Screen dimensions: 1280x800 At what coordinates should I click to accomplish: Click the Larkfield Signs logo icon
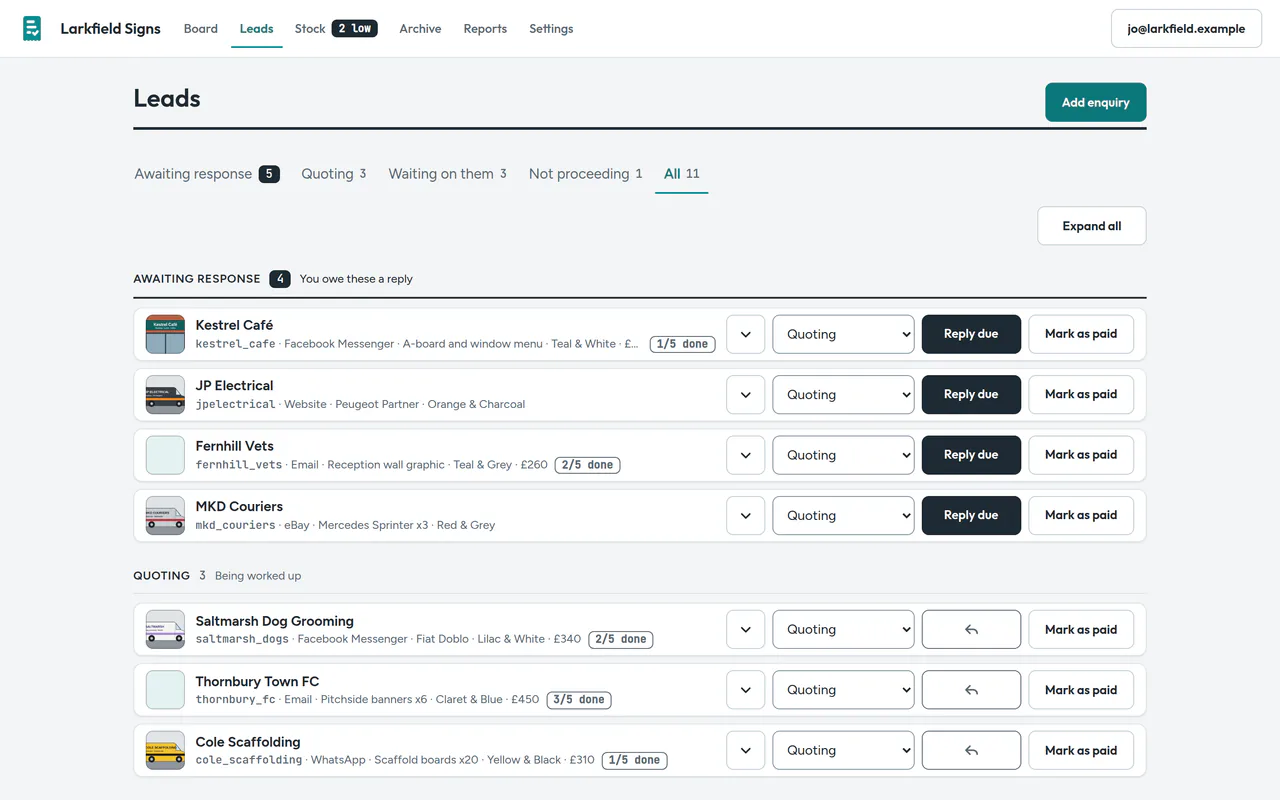point(33,29)
